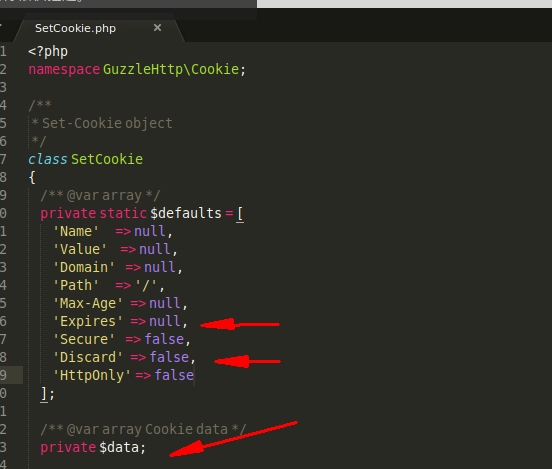
Task: Click the 'class' keyword
Action: [48, 159]
